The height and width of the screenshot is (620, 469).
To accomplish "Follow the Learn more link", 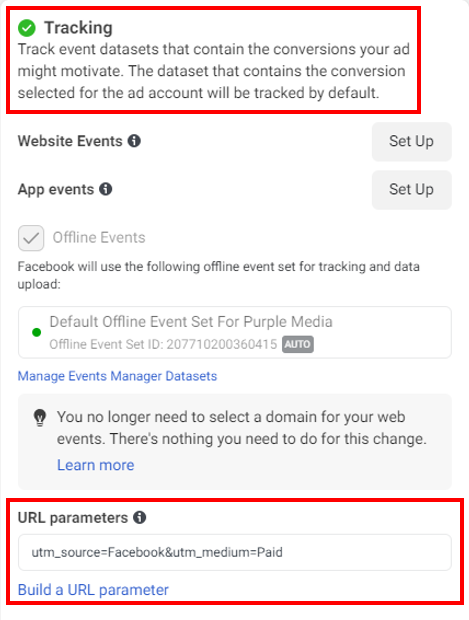I will [96, 465].
